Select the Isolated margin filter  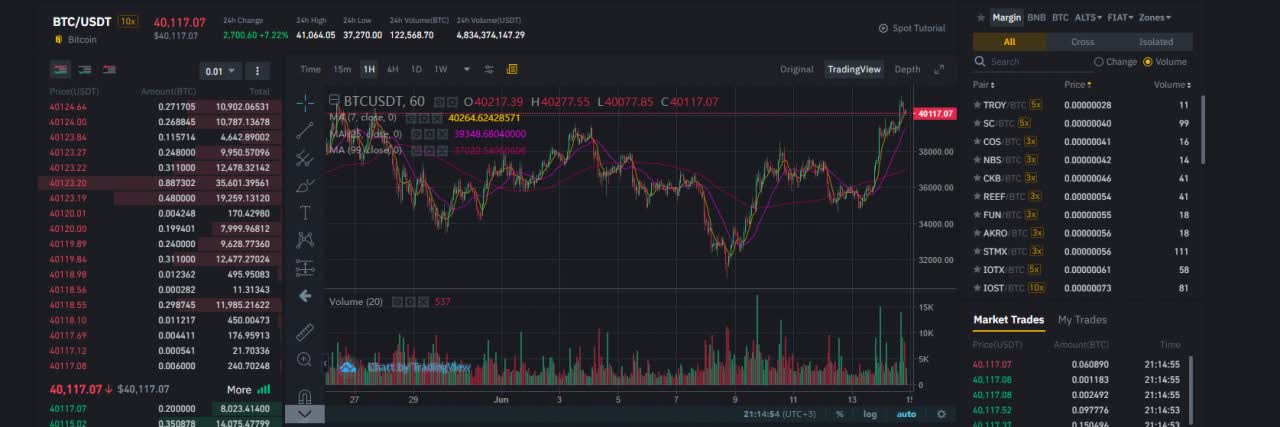1156,42
